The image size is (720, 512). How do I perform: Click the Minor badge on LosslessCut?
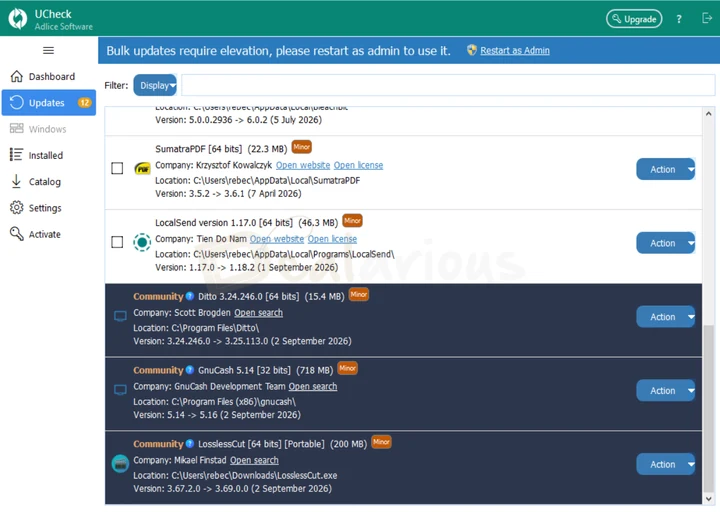click(x=381, y=442)
